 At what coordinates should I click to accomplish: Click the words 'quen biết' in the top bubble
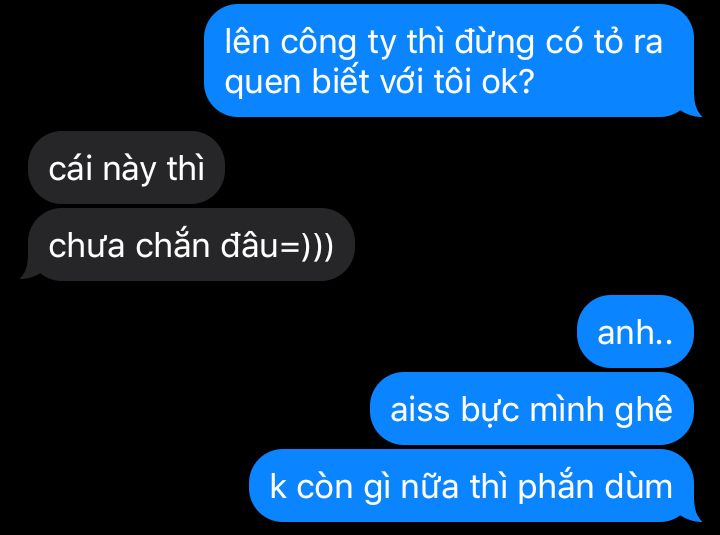(x=297, y=84)
